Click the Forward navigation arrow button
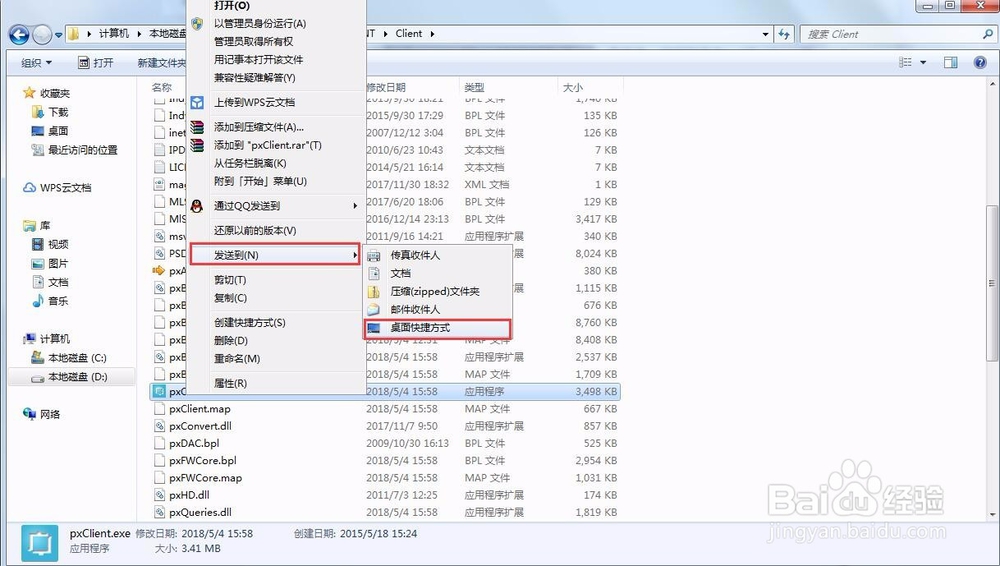The width and height of the screenshot is (1000, 566). pos(42,34)
